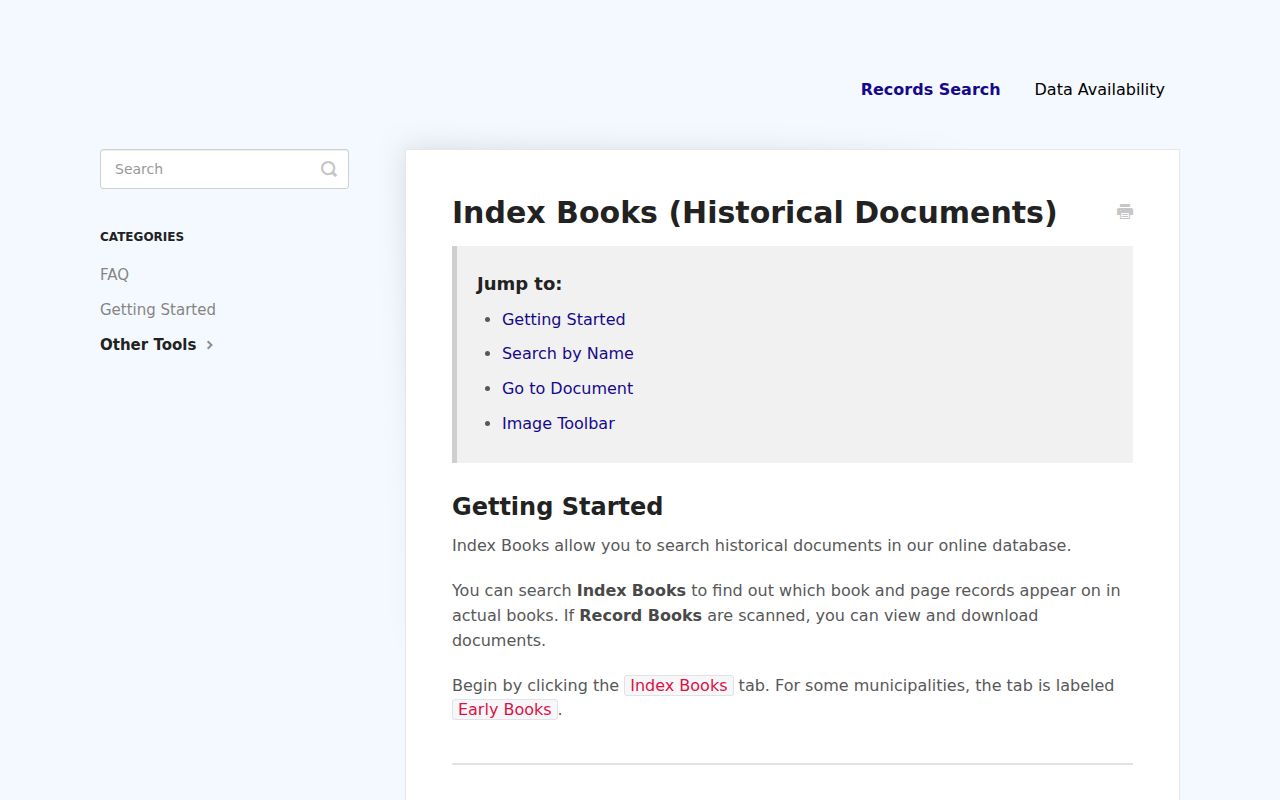Jump to Getting Started section link
The width and height of the screenshot is (1280, 800).
(563, 319)
